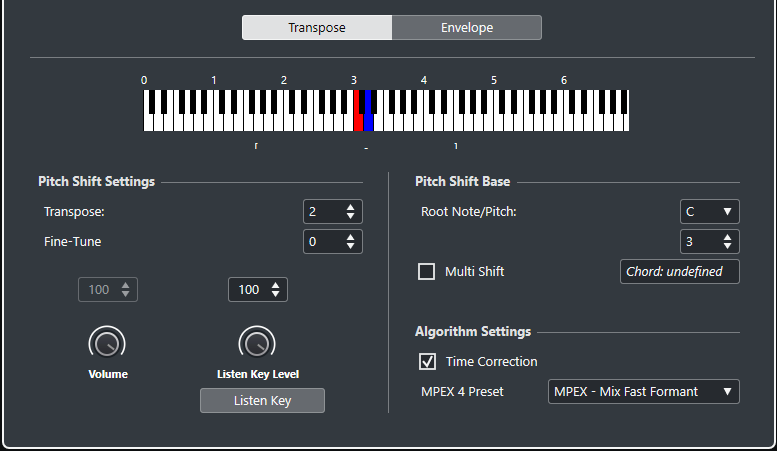This screenshot has width=777, height=451.
Task: Click the Listen Key Level knob
Action: (257, 343)
